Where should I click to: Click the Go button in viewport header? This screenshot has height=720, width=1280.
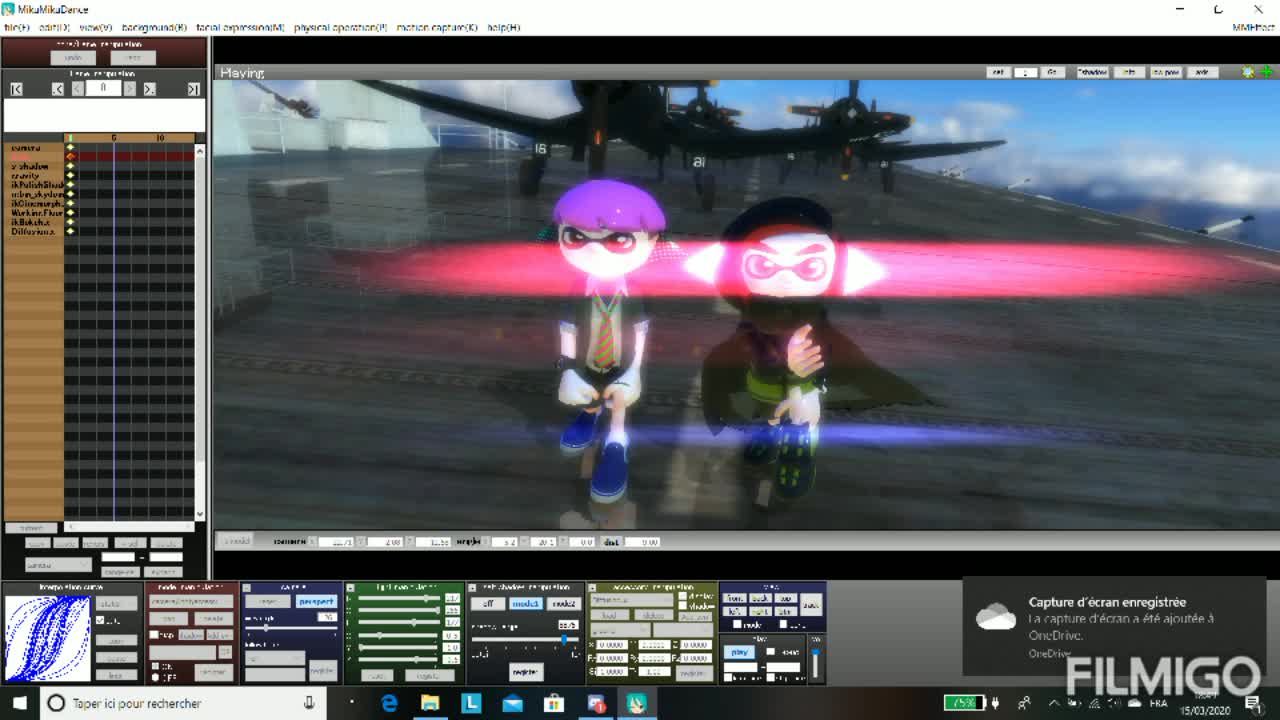tap(1052, 72)
